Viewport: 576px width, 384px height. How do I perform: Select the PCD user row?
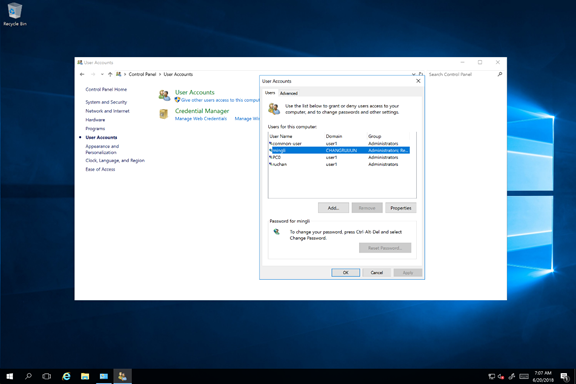pyautogui.click(x=339, y=157)
